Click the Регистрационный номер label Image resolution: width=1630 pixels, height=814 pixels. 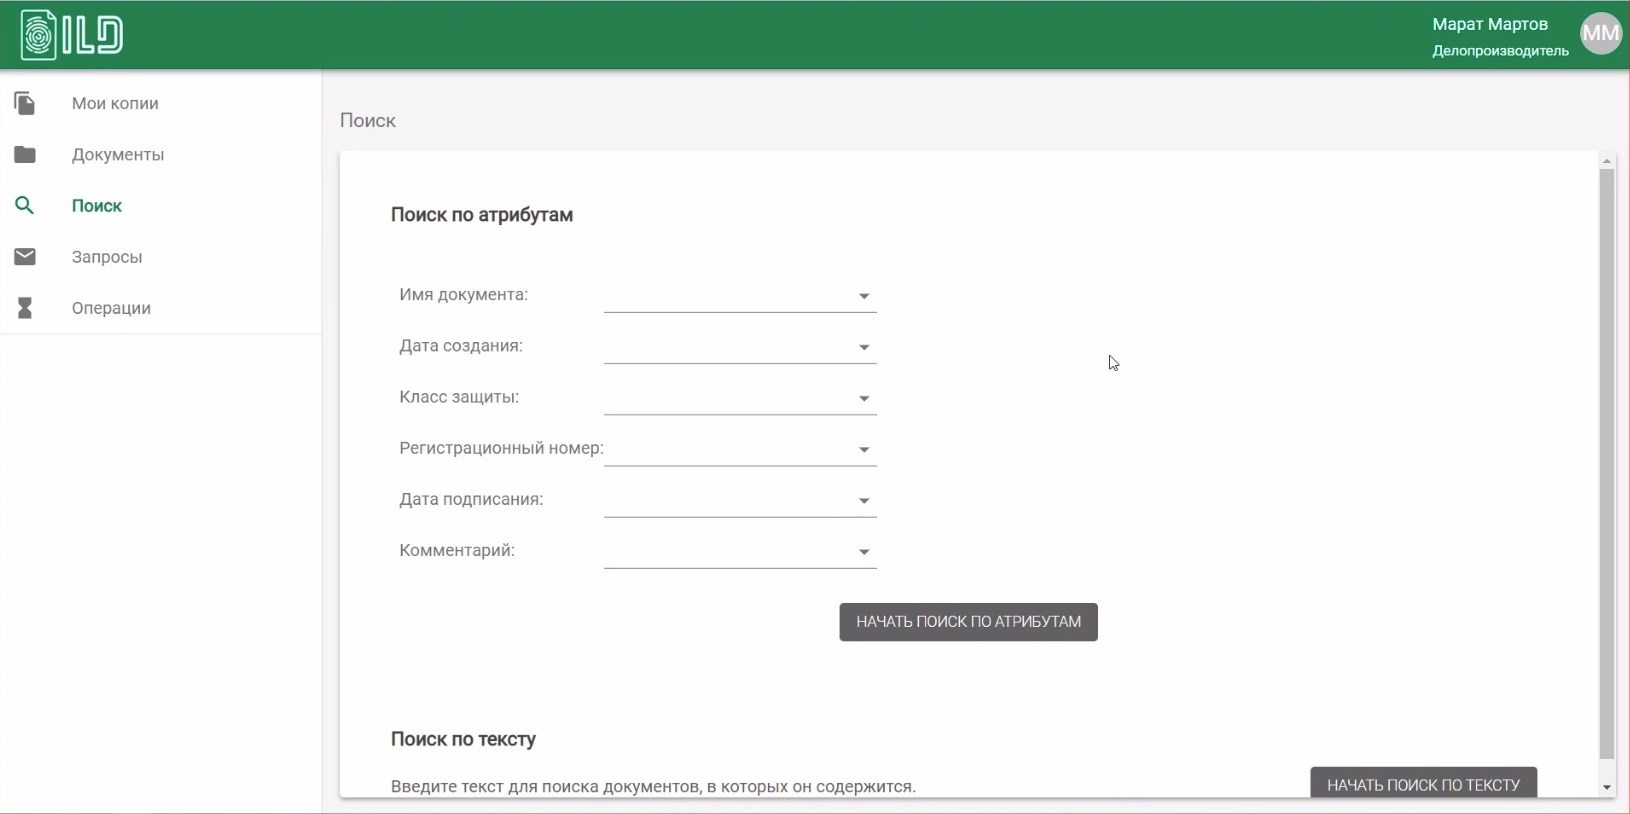click(501, 448)
